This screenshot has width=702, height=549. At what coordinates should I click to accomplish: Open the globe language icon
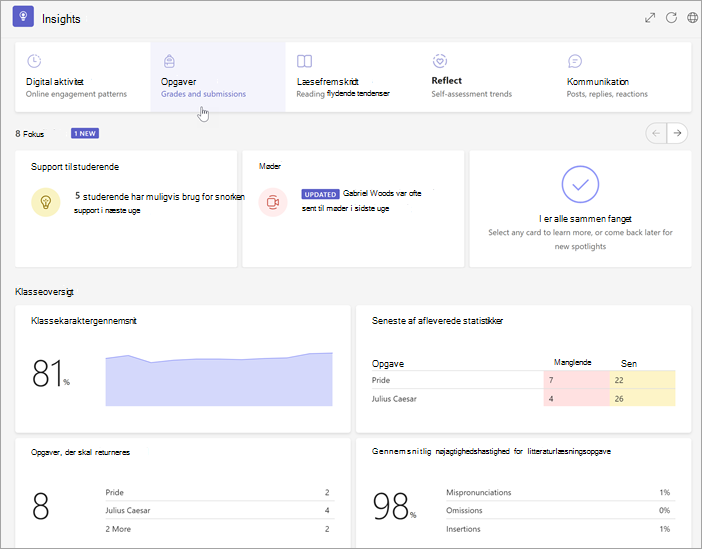(692, 18)
